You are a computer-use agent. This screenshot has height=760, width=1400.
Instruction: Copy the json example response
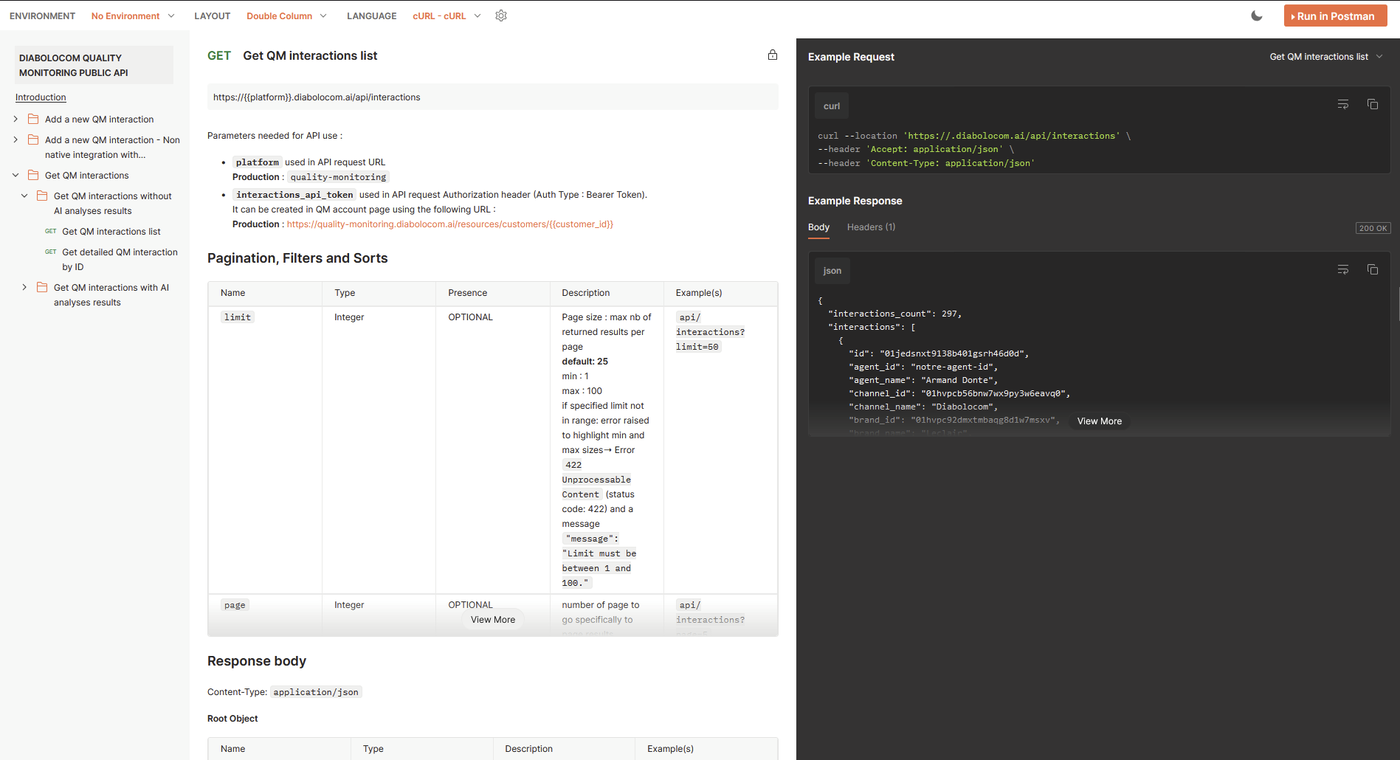(x=1372, y=269)
